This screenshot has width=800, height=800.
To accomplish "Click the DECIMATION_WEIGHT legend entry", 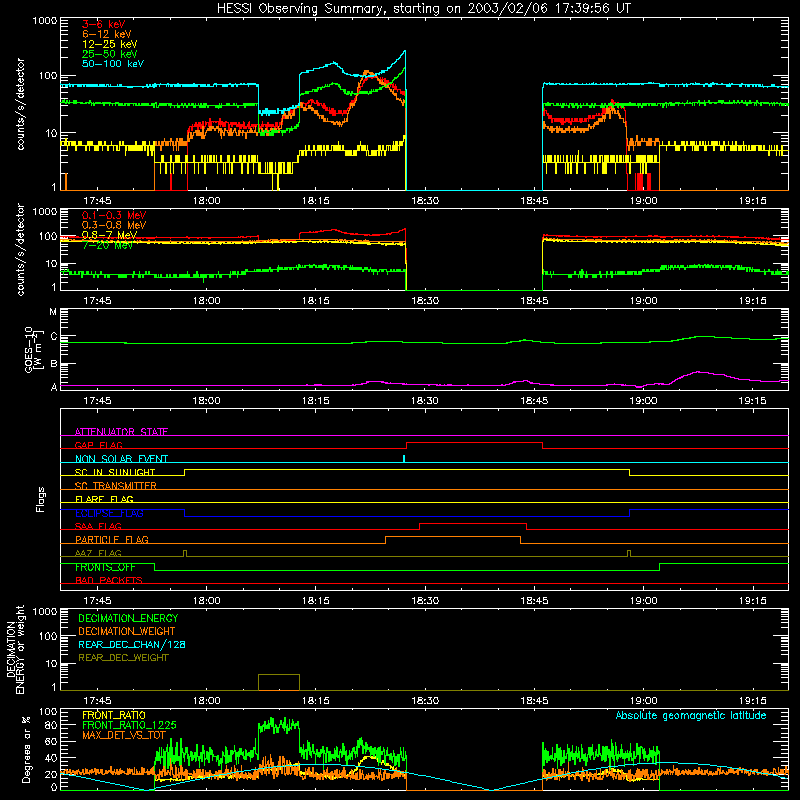I will coord(127,631).
